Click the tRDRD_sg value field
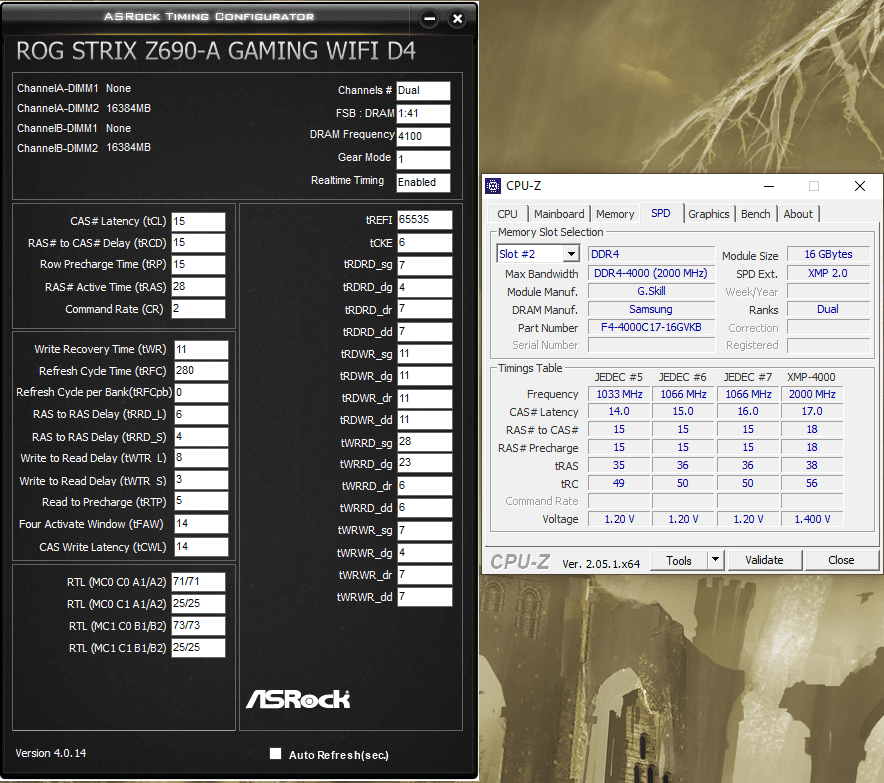 coord(425,266)
